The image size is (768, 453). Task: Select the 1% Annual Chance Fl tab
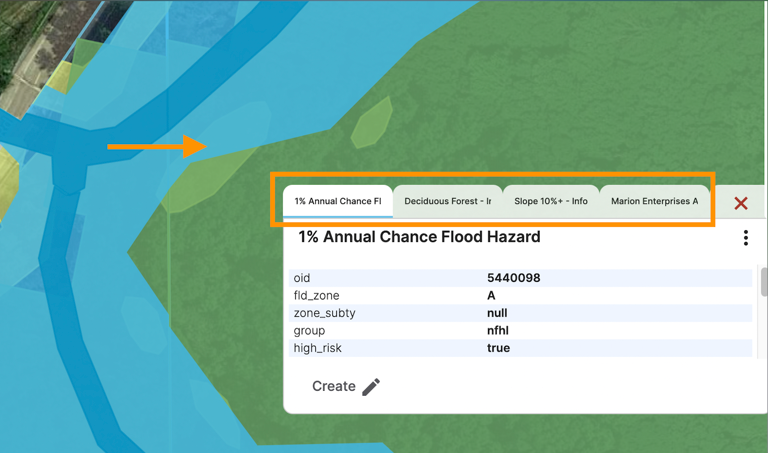(338, 201)
